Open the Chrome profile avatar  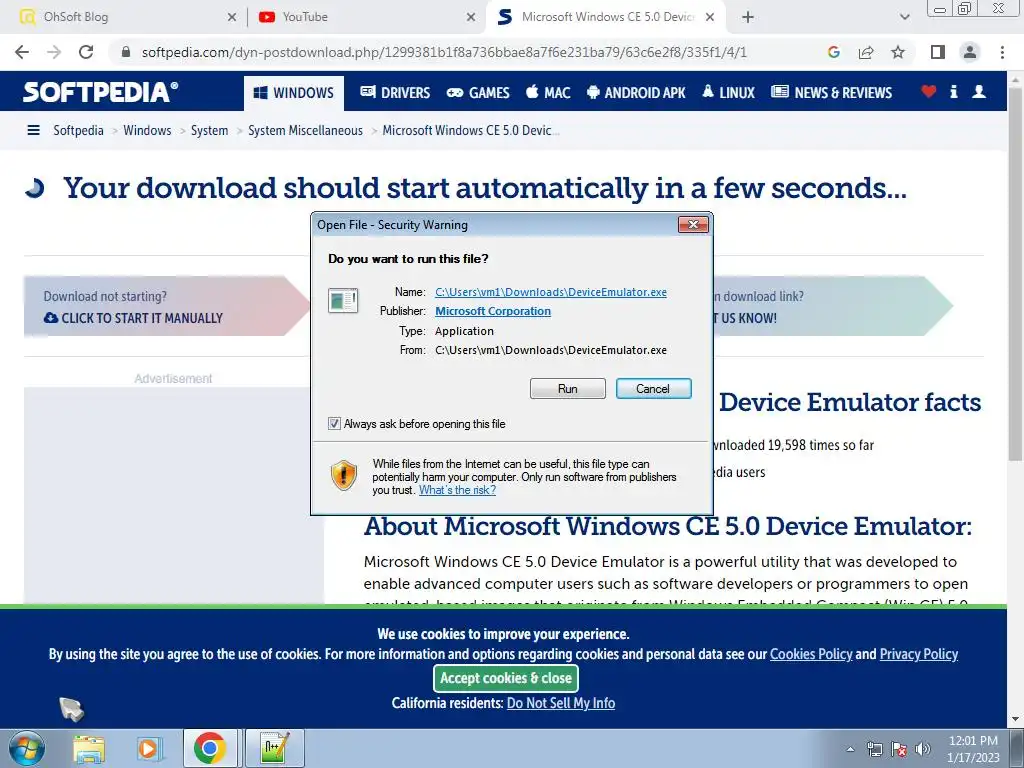(x=970, y=52)
